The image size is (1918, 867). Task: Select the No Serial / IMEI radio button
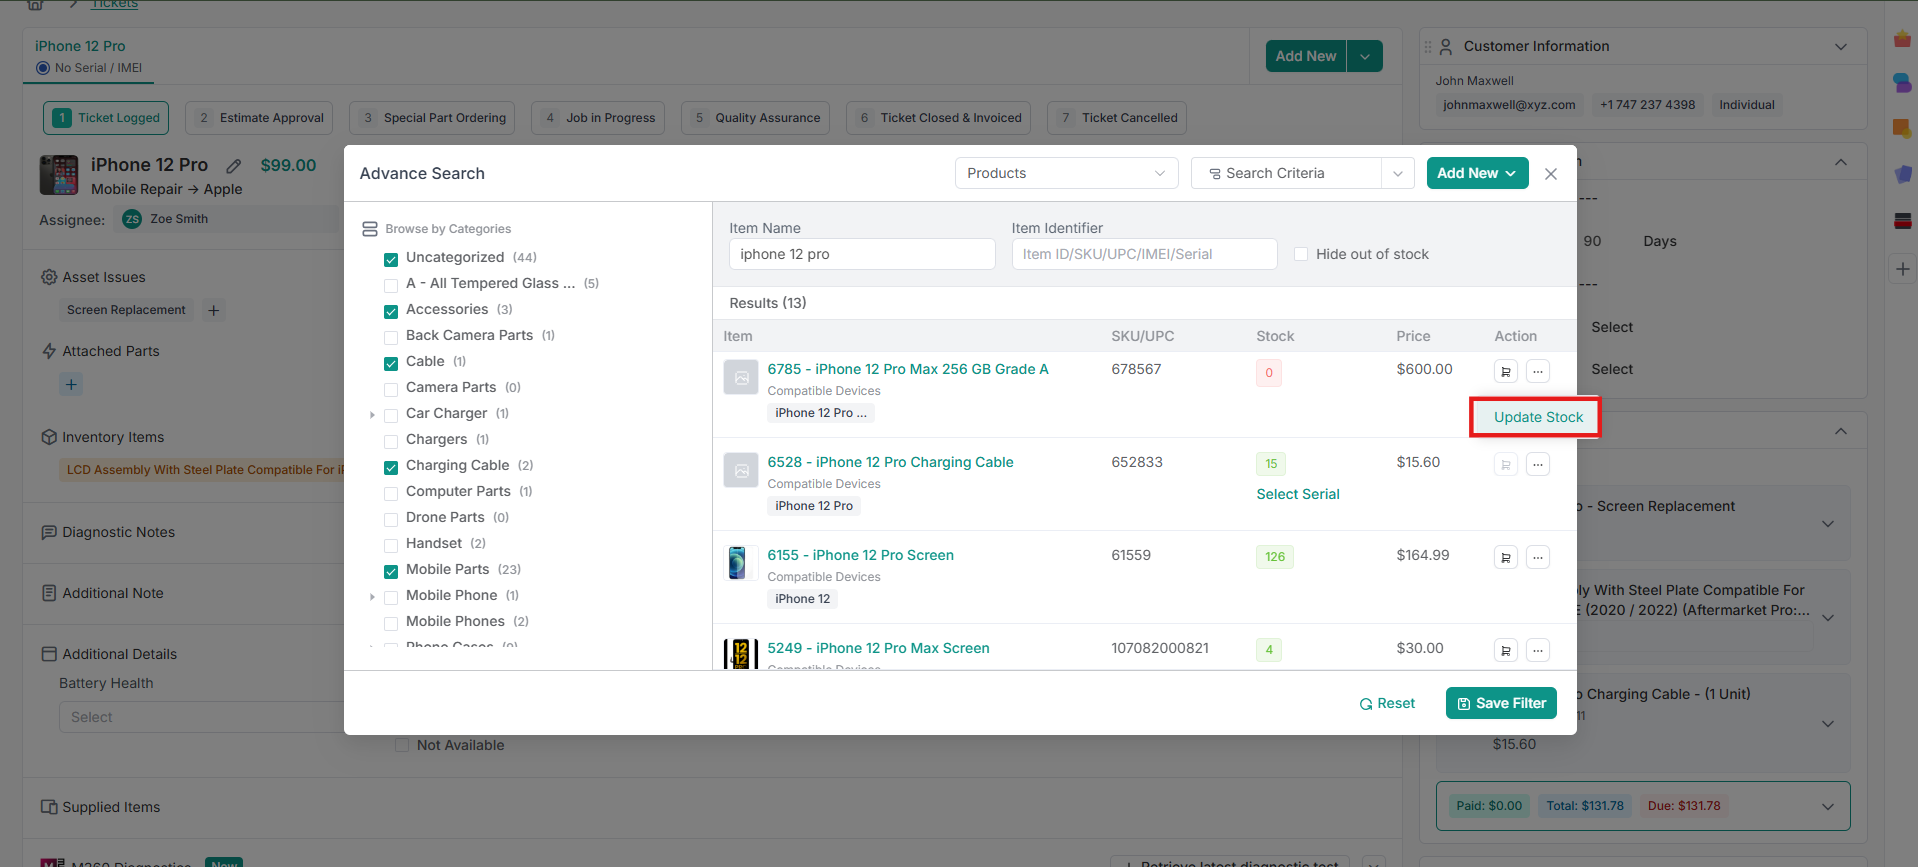tap(43, 68)
